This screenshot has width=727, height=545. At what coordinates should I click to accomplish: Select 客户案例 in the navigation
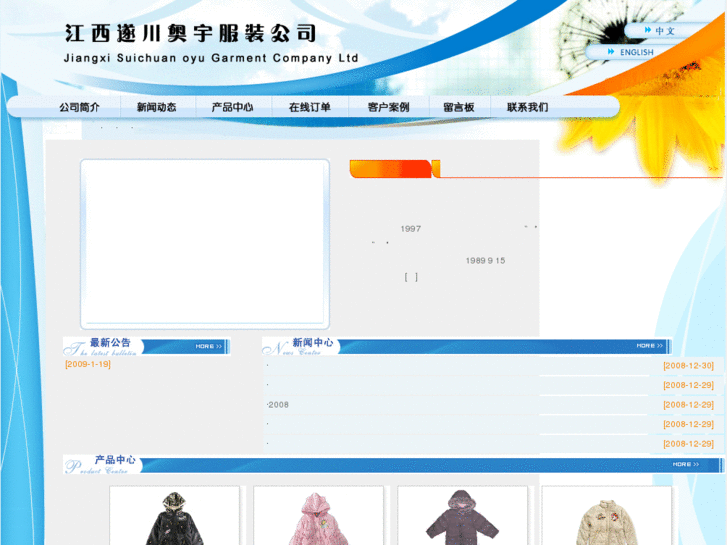pyautogui.click(x=389, y=107)
